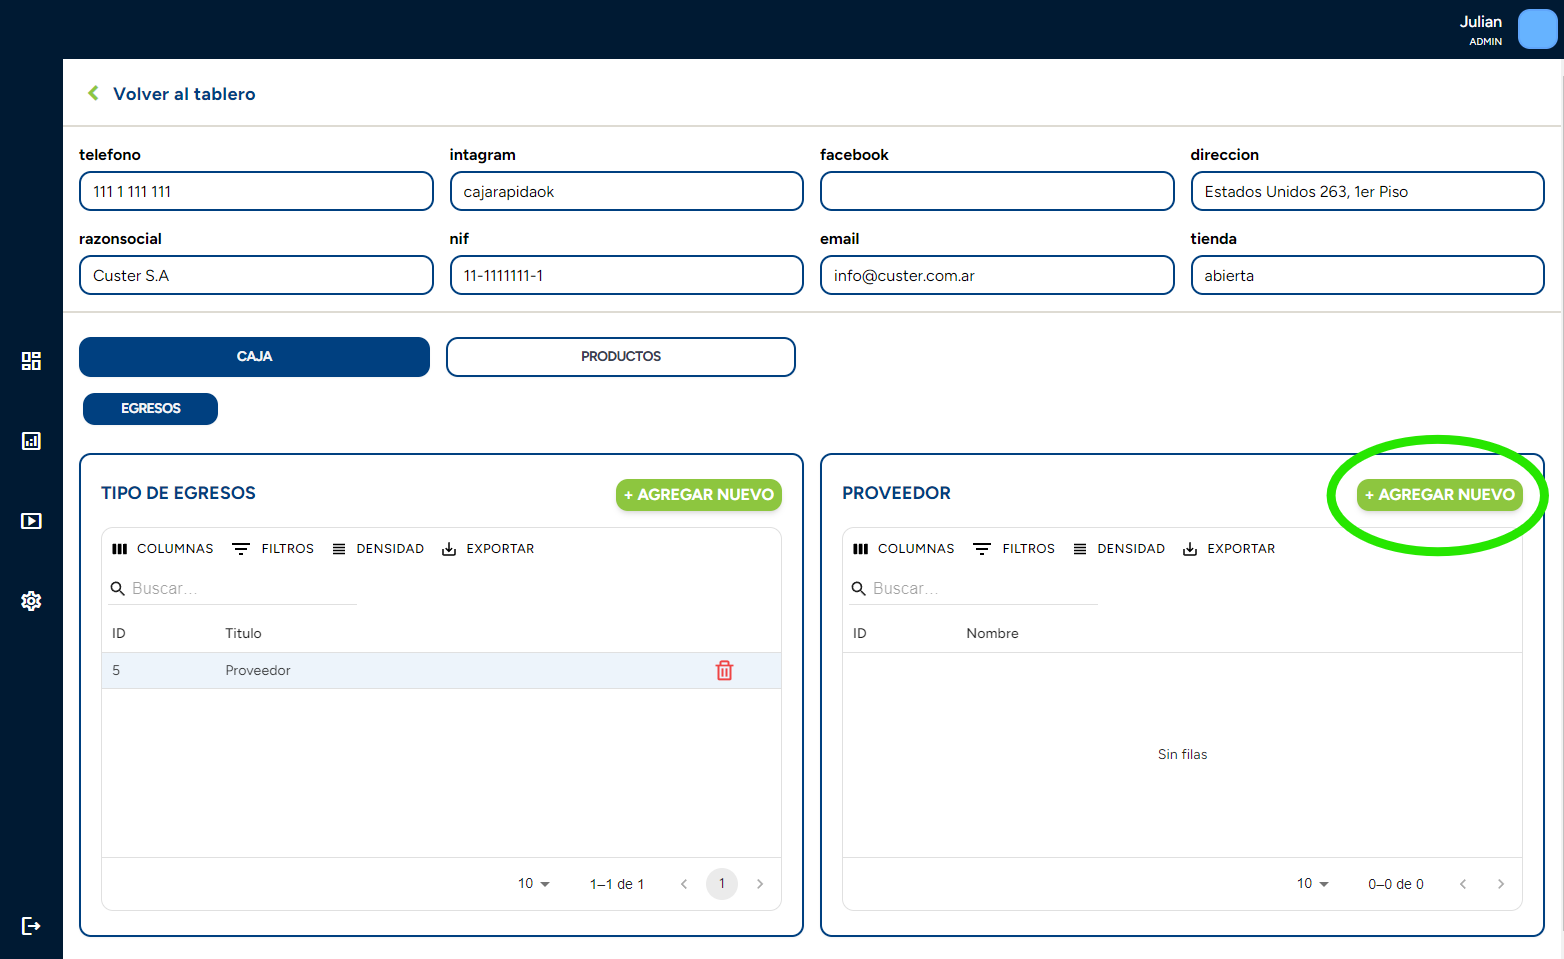1564x959 pixels.
Task: Toggle Densidad in the Proveedor table
Action: click(x=1079, y=548)
